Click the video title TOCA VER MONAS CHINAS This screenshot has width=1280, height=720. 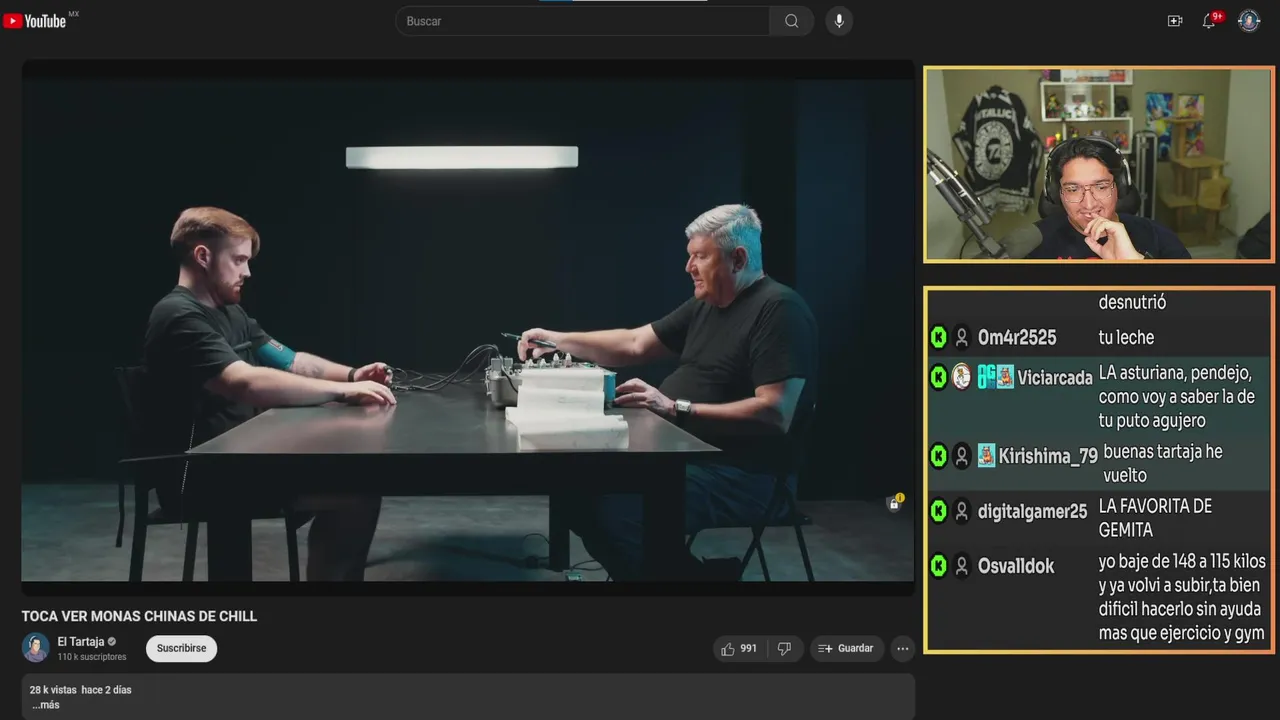tap(139, 616)
